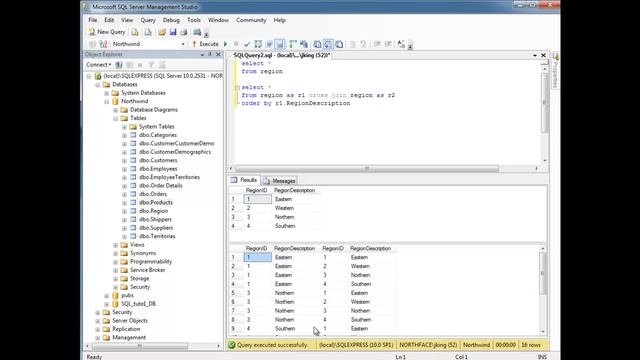This screenshot has width=640, height=360.
Task: Expand the Server Objects node
Action: click(x=98, y=321)
